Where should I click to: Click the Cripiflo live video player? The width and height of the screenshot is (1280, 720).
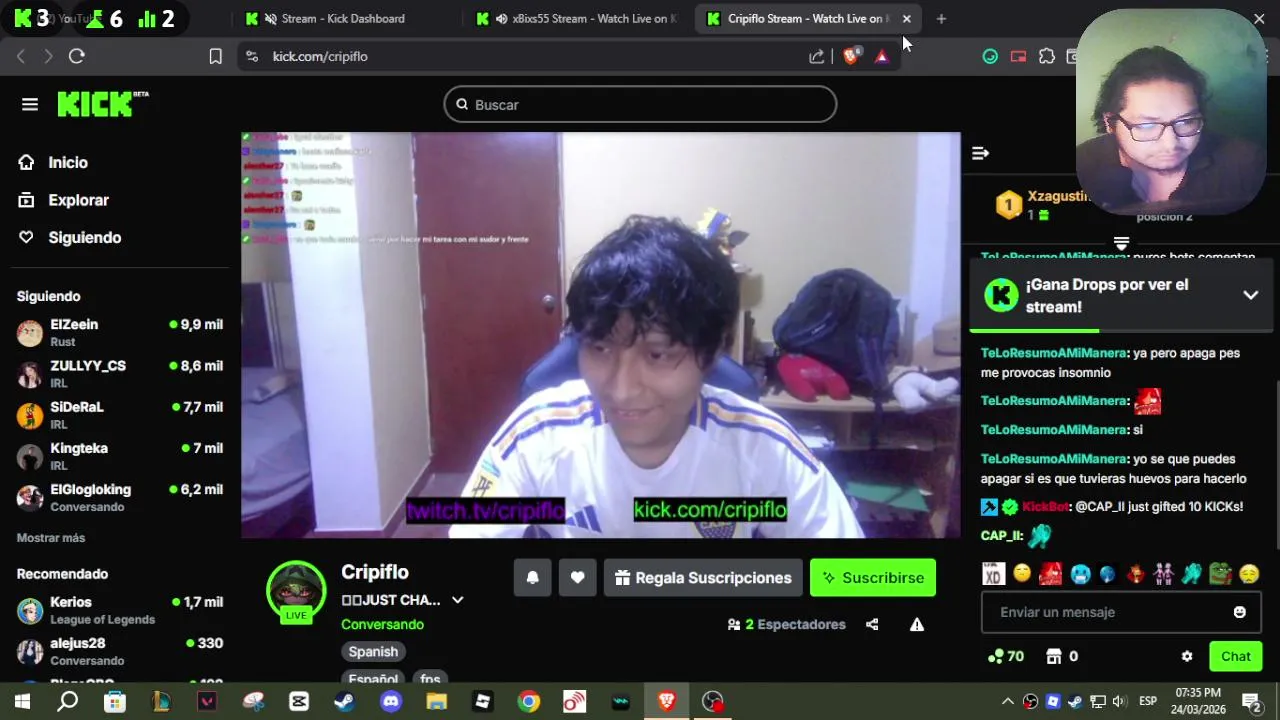[x=601, y=335]
